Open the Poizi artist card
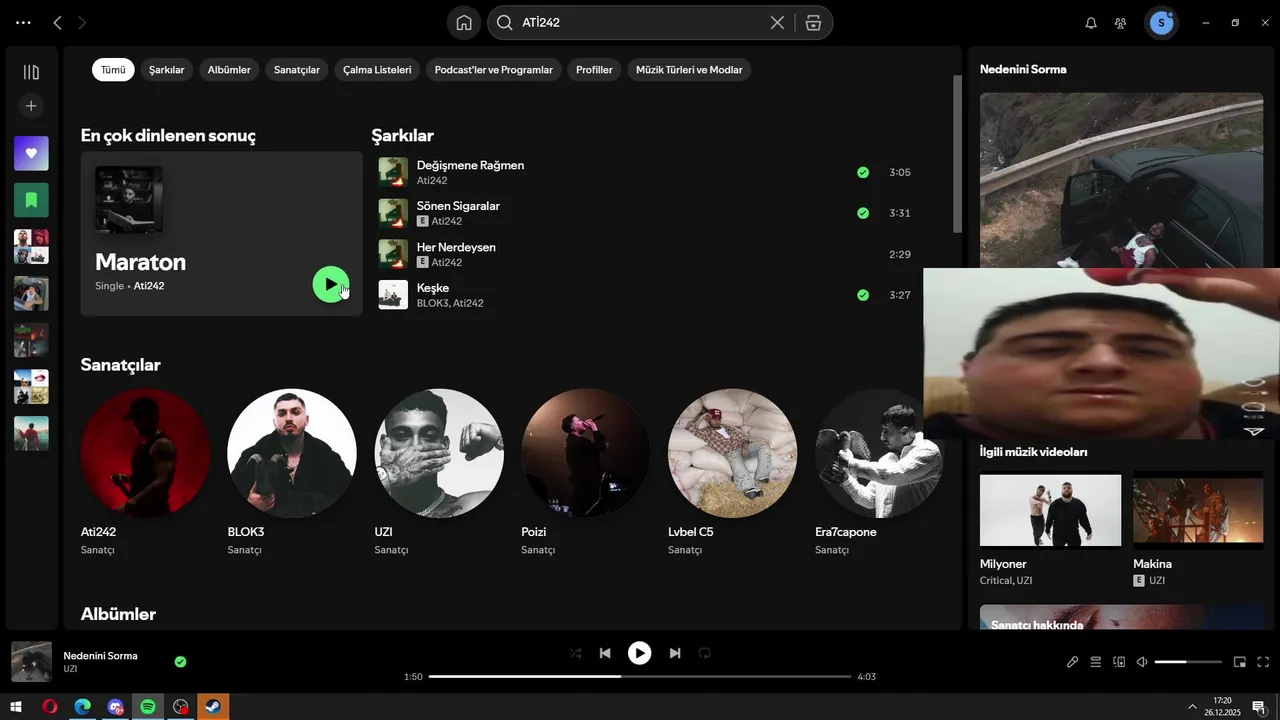 [586, 472]
